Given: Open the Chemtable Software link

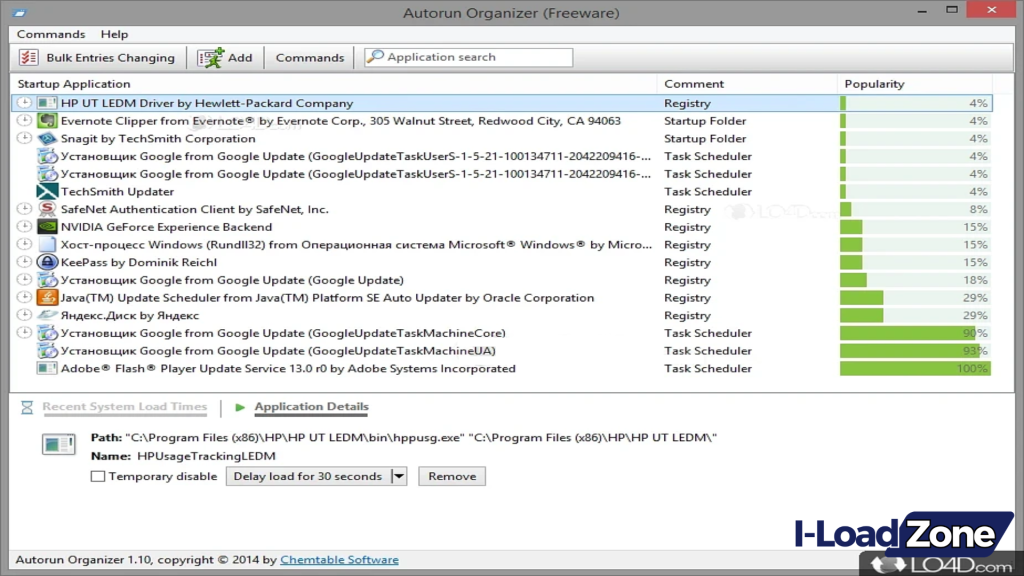Looking at the screenshot, I should (x=340, y=560).
